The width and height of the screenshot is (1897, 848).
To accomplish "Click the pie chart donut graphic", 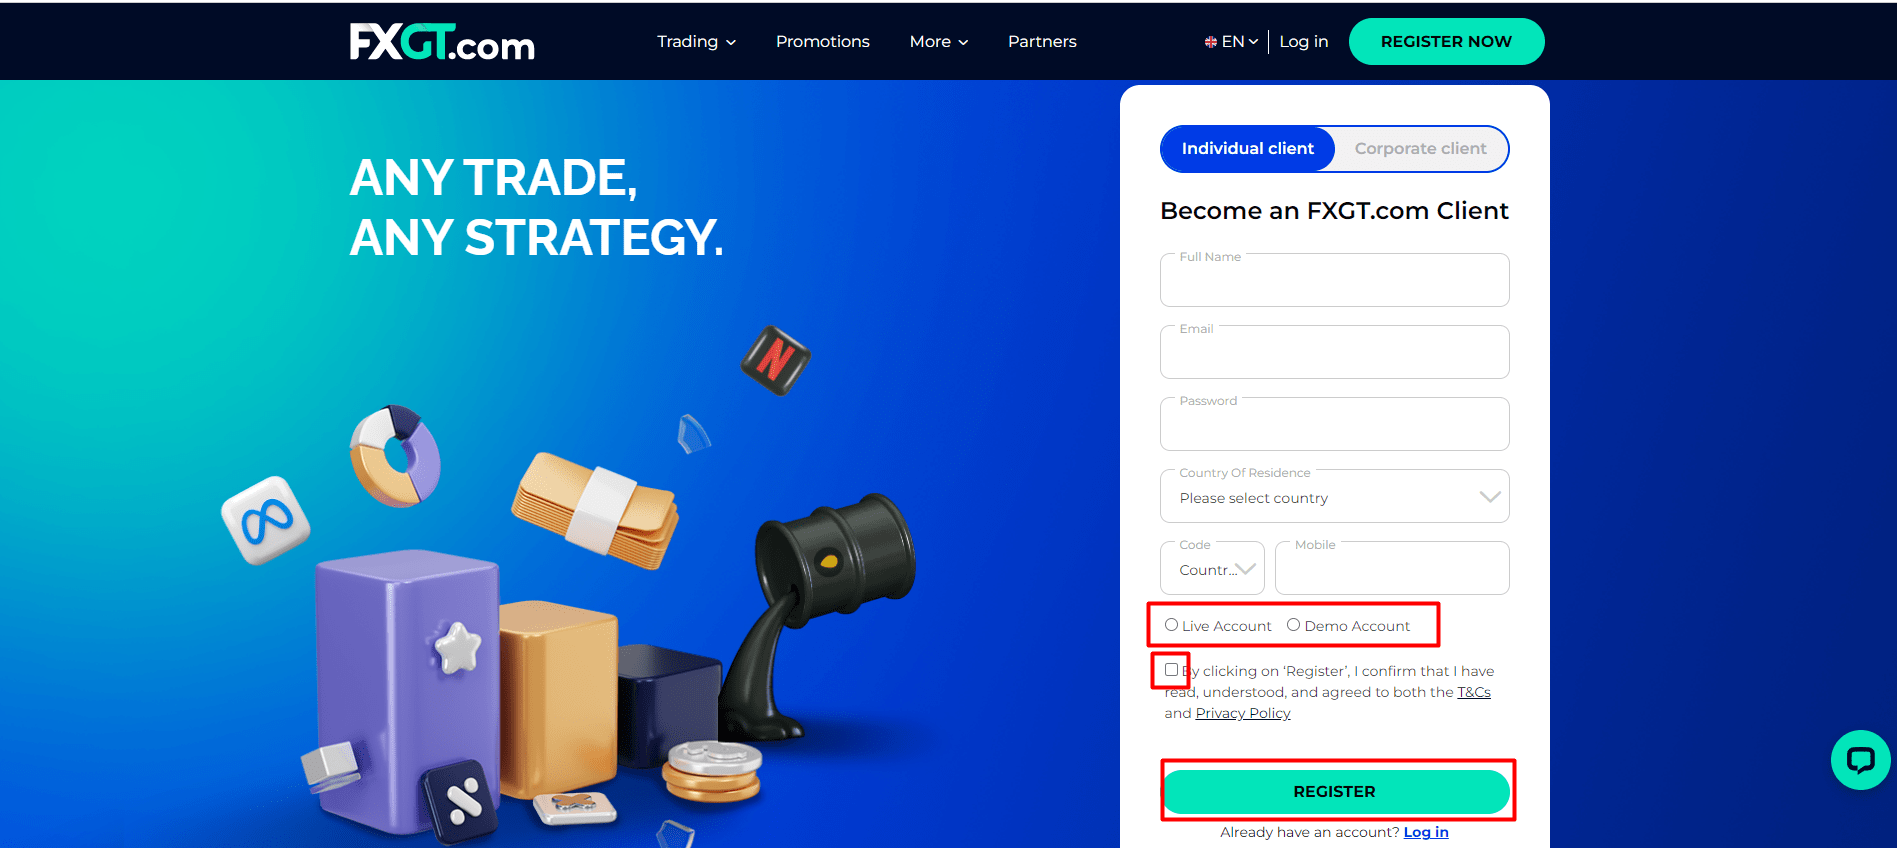I will coord(395,456).
